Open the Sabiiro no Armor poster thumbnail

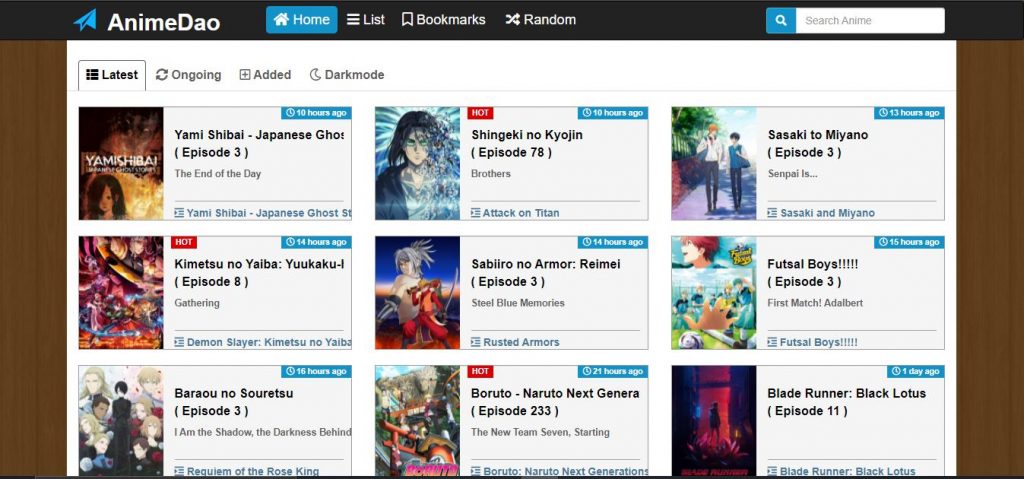[418, 293]
